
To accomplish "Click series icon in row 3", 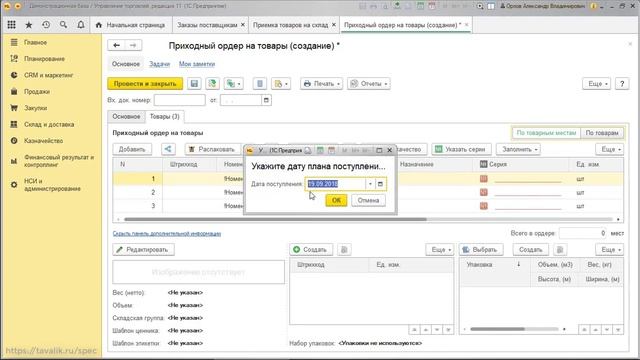I will click(484, 206).
